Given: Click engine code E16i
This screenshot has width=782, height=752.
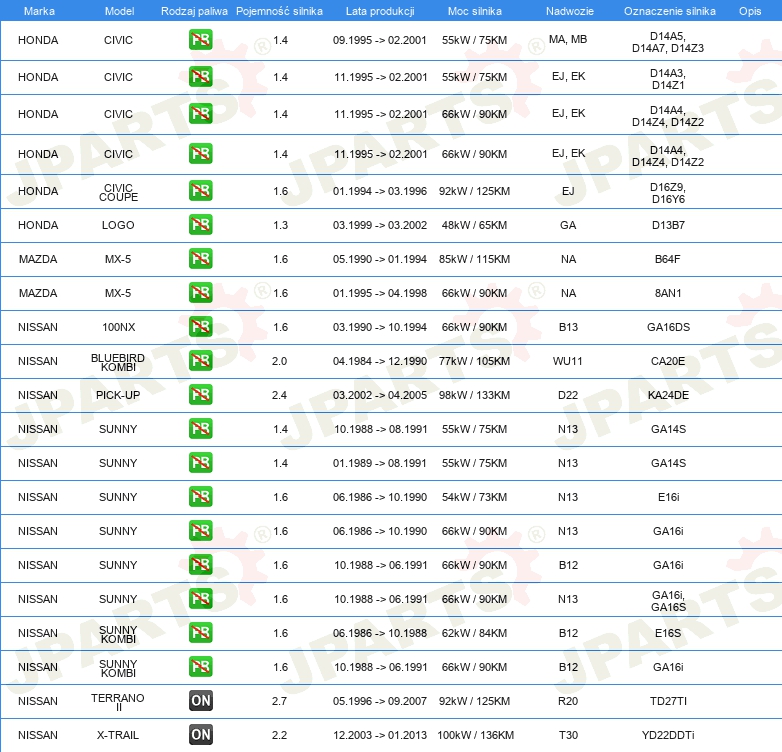Looking at the screenshot, I should [x=668, y=497].
